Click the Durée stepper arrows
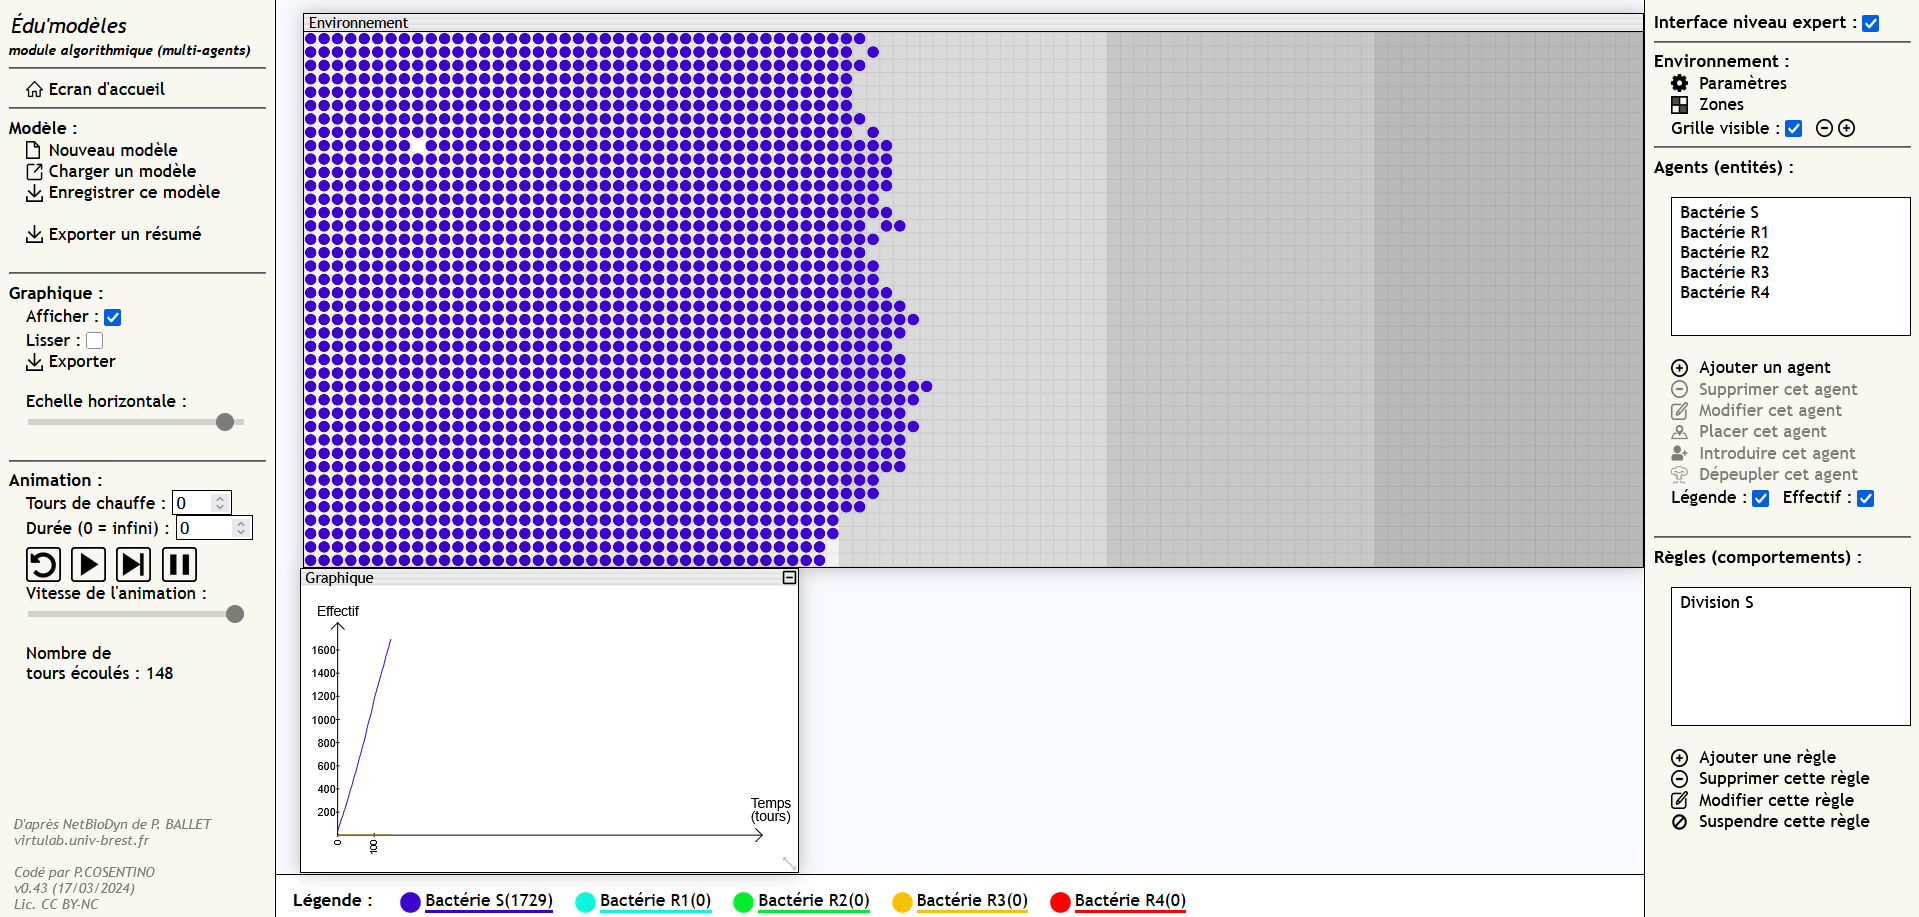Screen dimensions: 1919x917 [241, 528]
